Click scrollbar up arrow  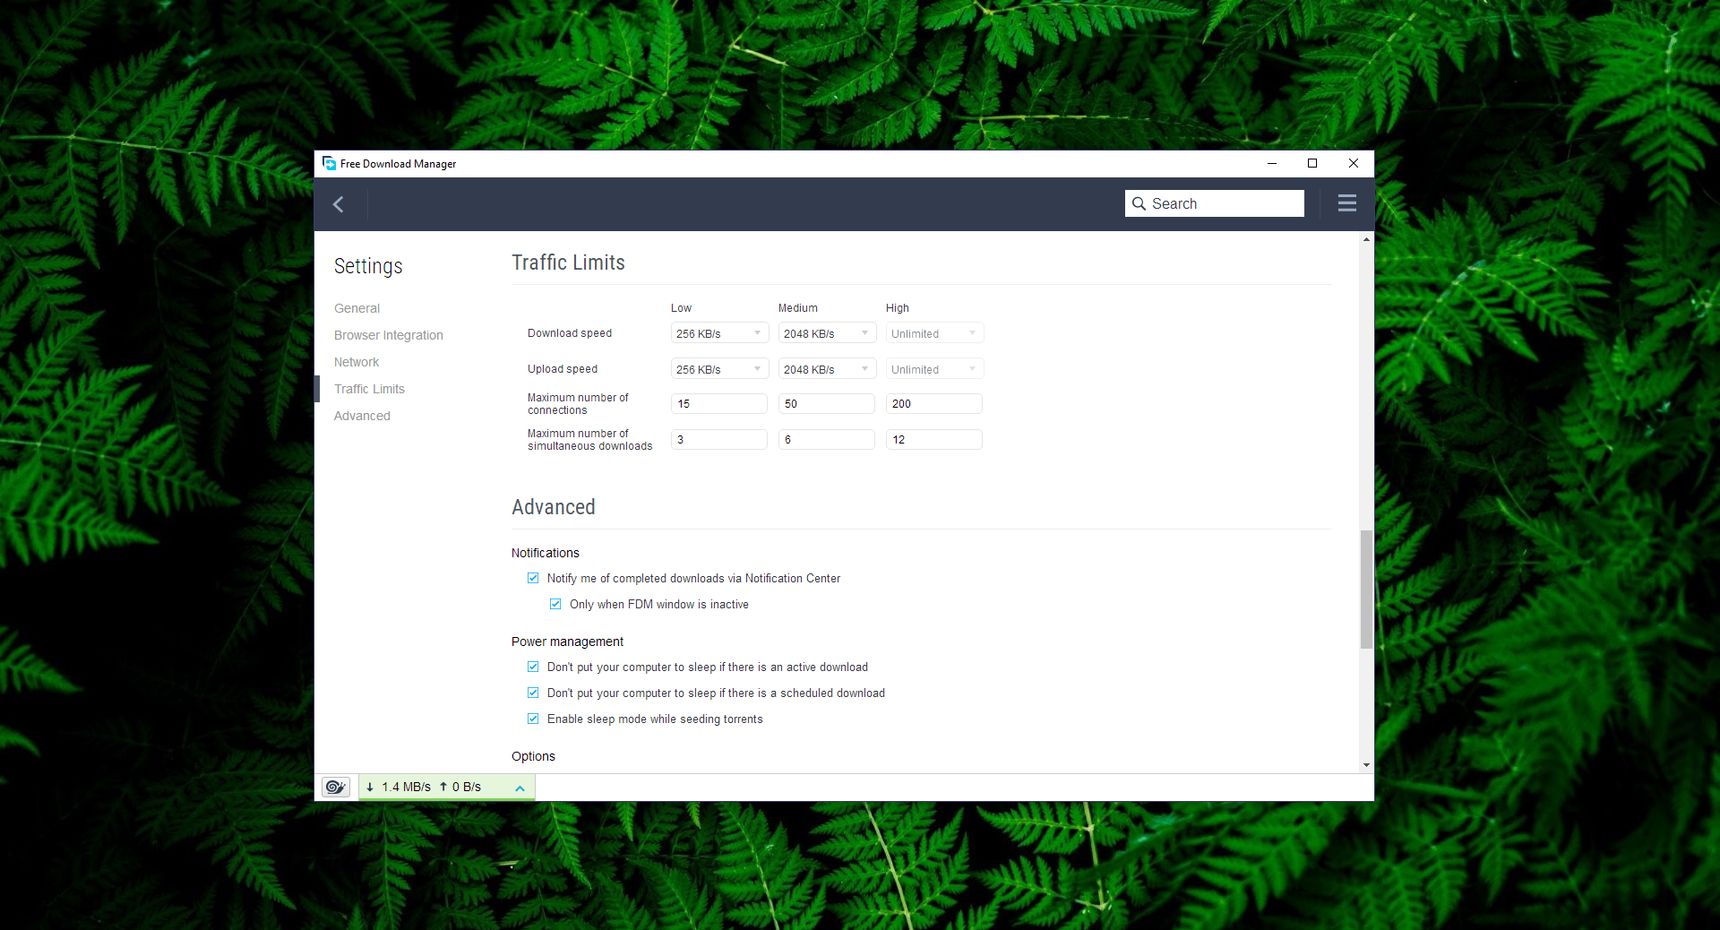click(x=1366, y=240)
